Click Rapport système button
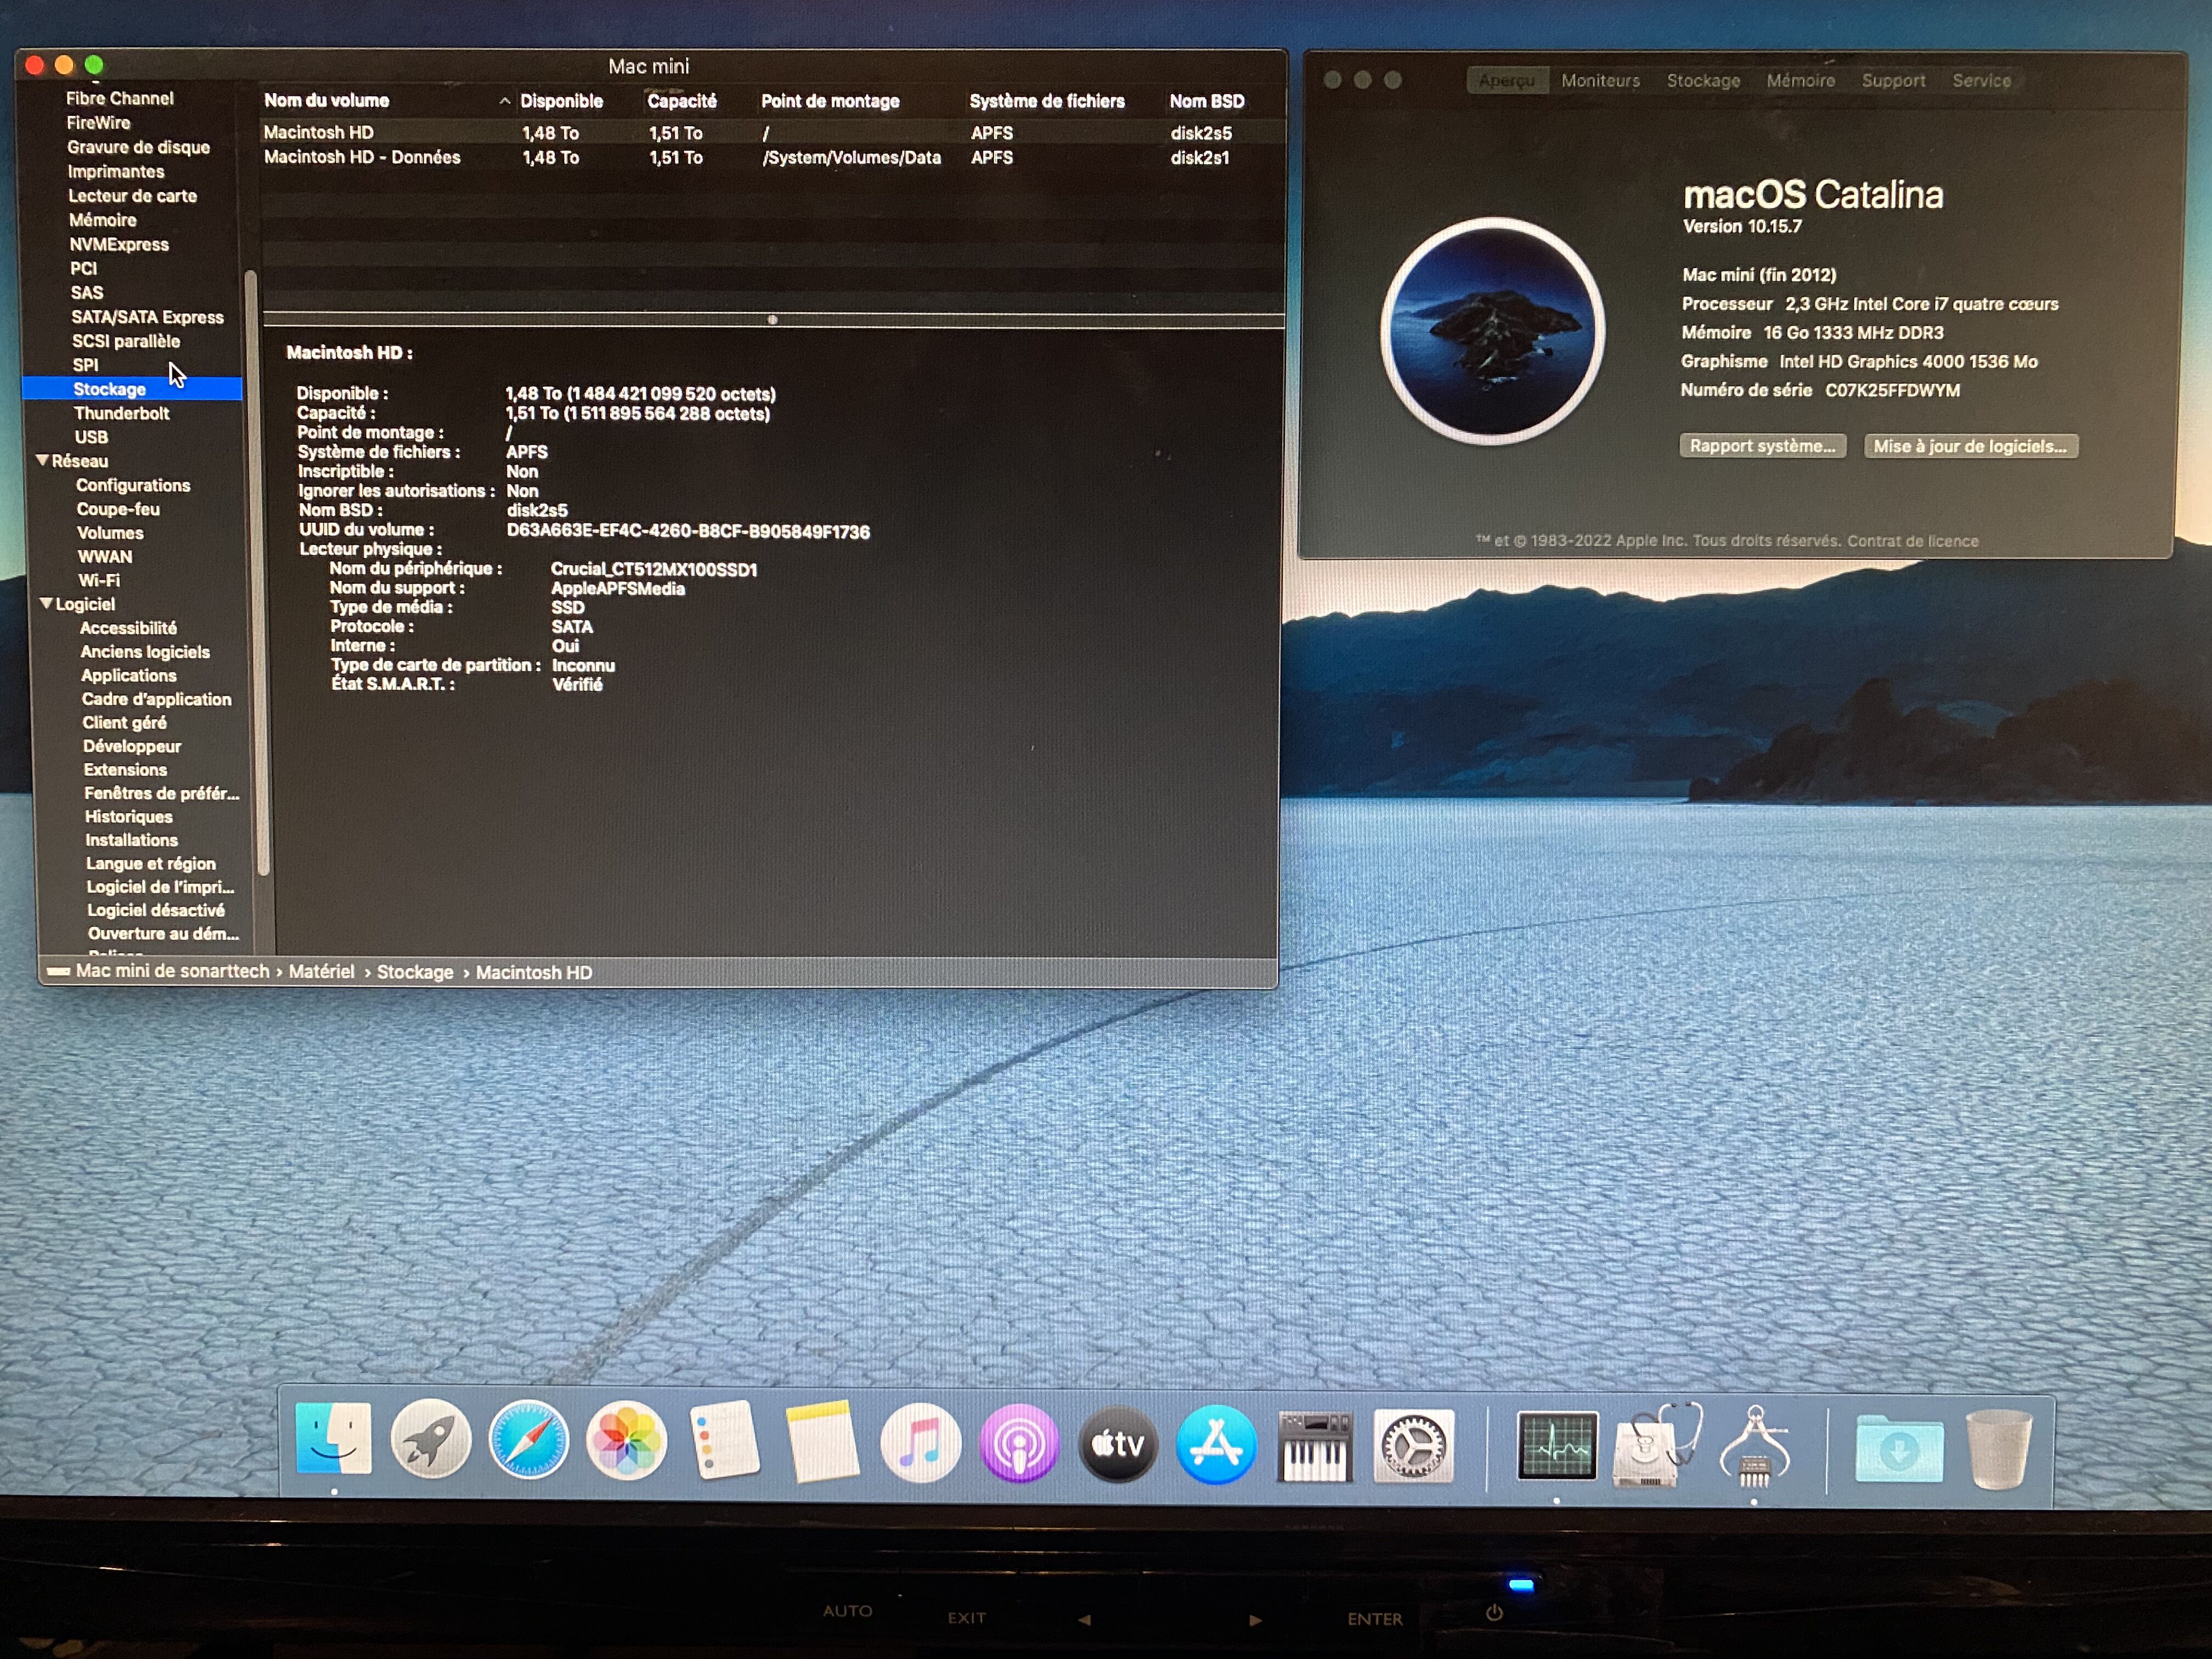The image size is (2212, 1659). (1762, 446)
